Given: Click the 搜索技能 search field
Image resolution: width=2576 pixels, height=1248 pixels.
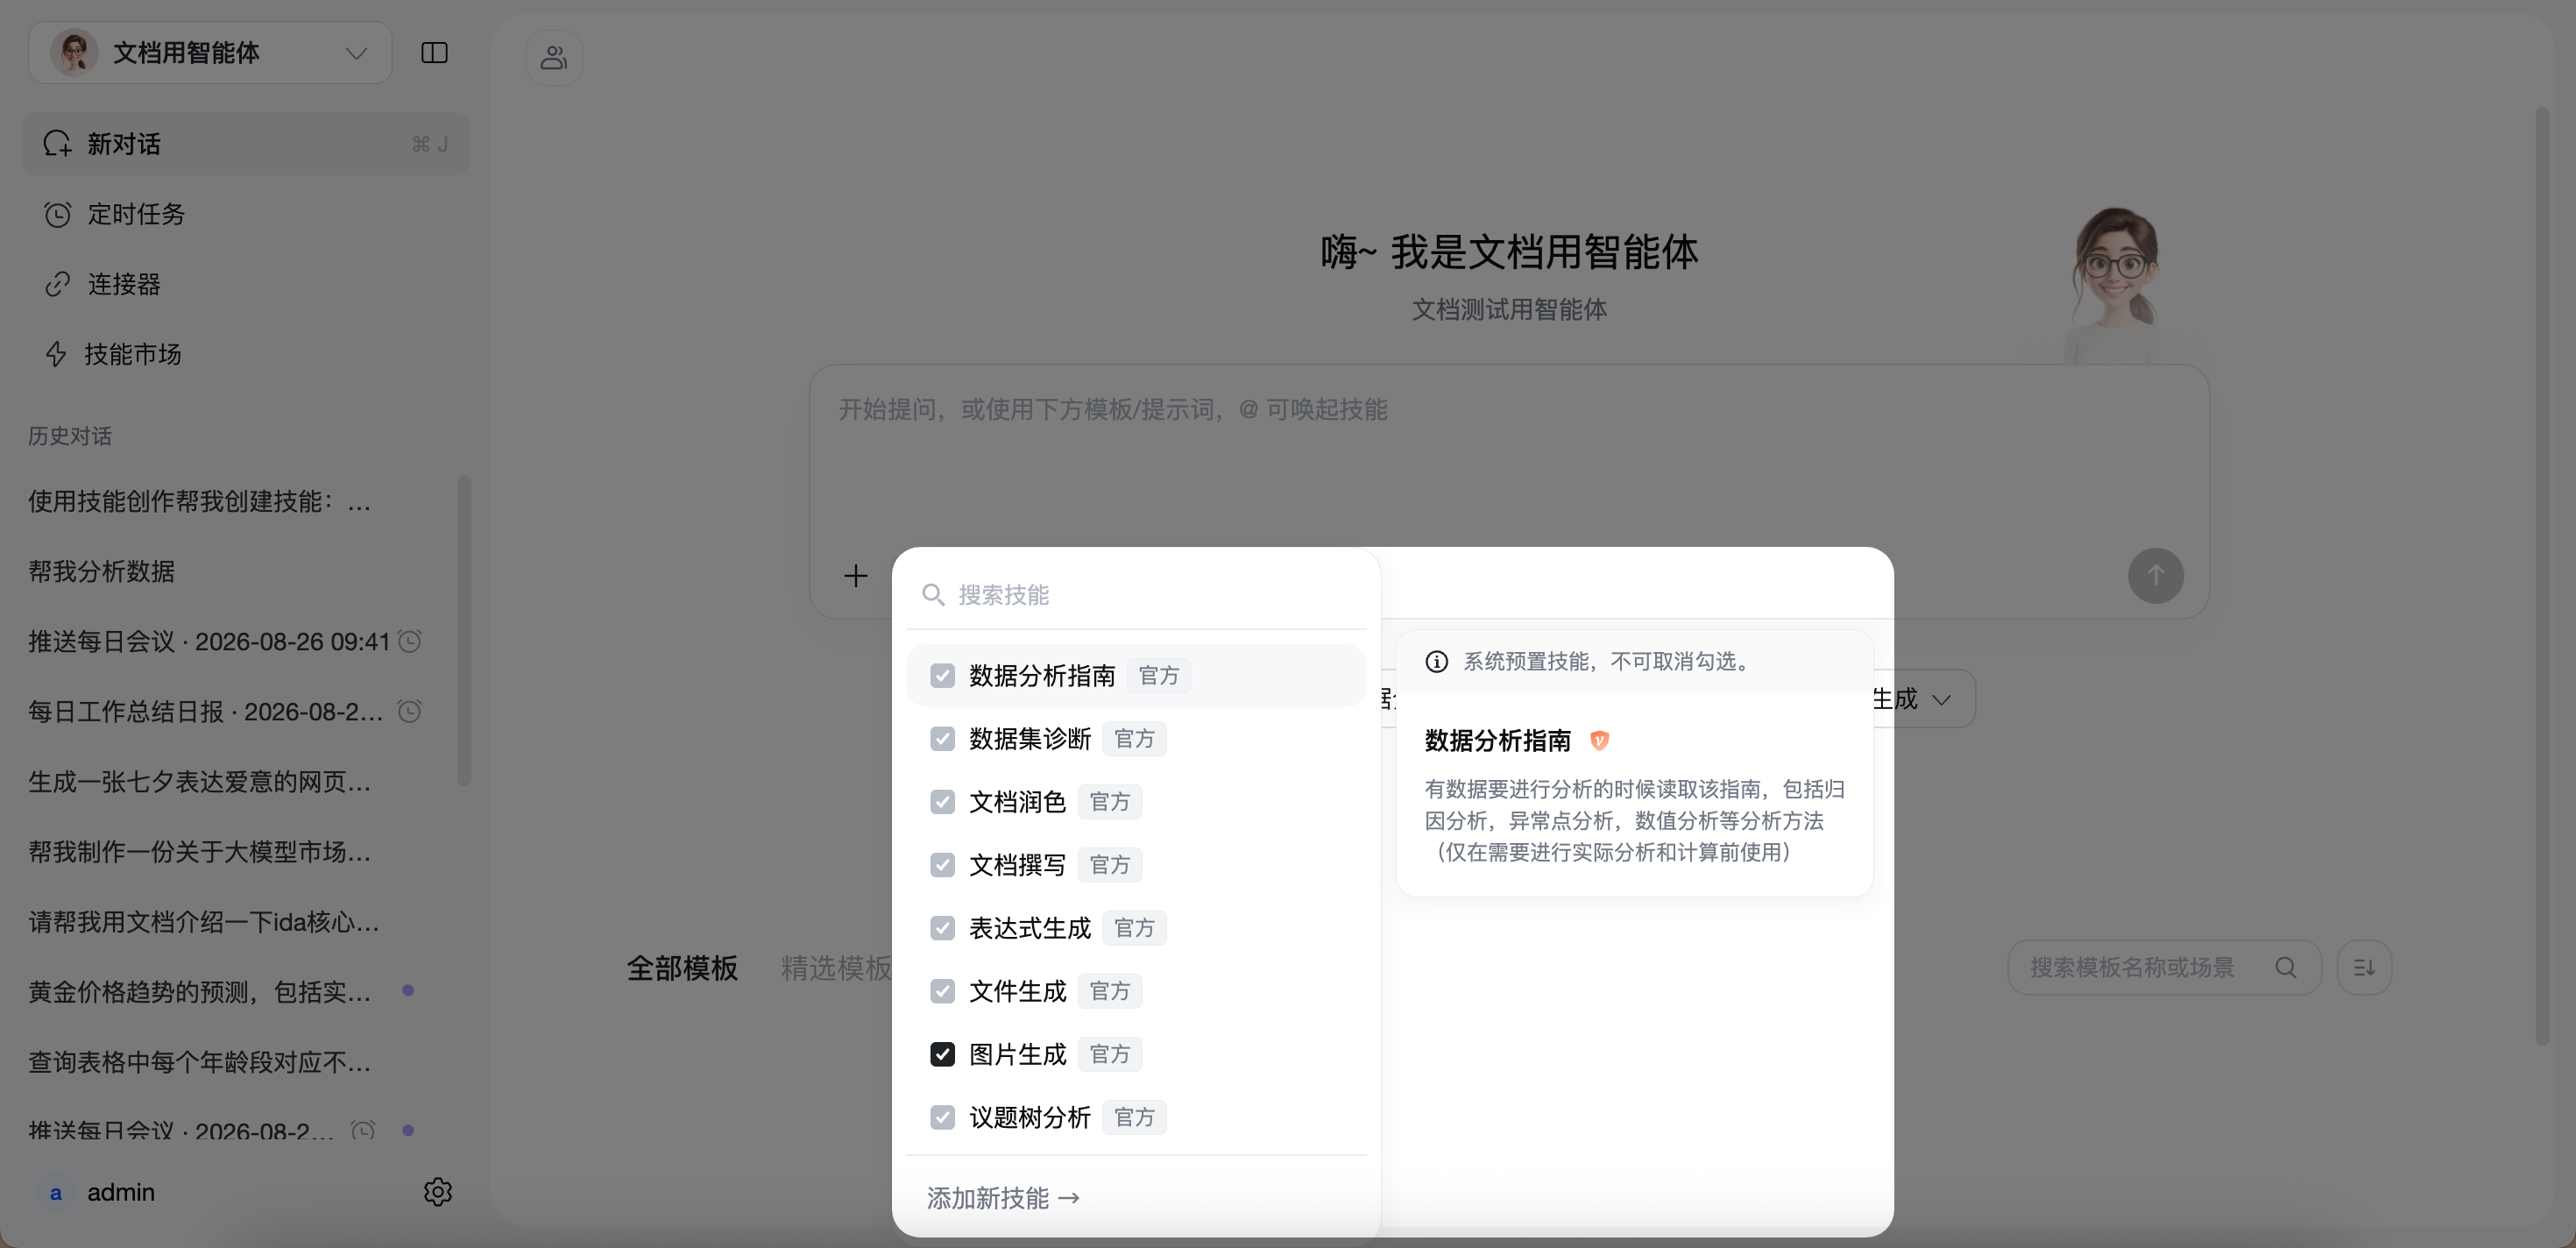Looking at the screenshot, I should click(1136, 595).
